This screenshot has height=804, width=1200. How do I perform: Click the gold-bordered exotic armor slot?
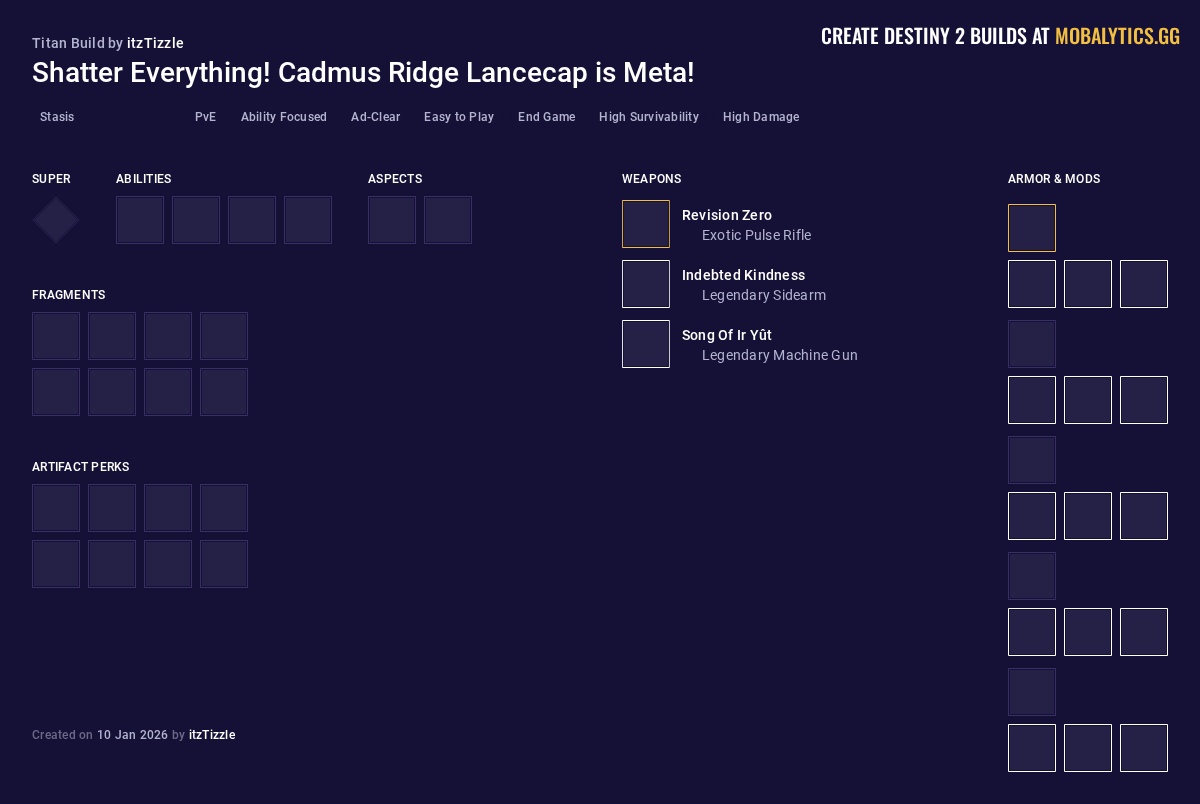(x=1032, y=228)
